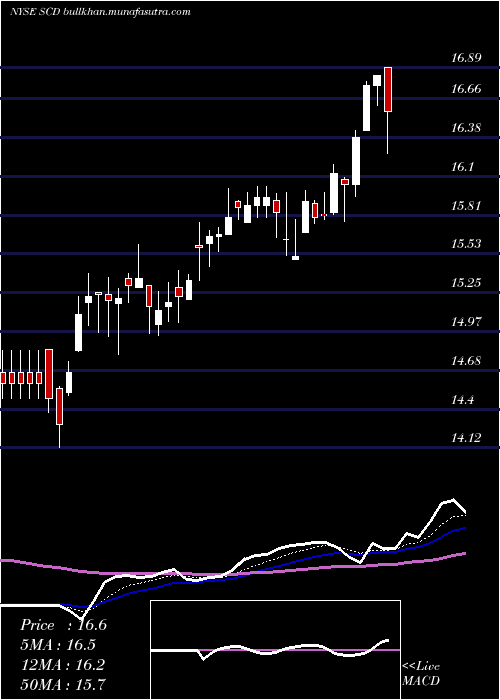Click the <<Live MACD label
The image size is (500, 700).
pyautogui.click(x=421, y=673)
